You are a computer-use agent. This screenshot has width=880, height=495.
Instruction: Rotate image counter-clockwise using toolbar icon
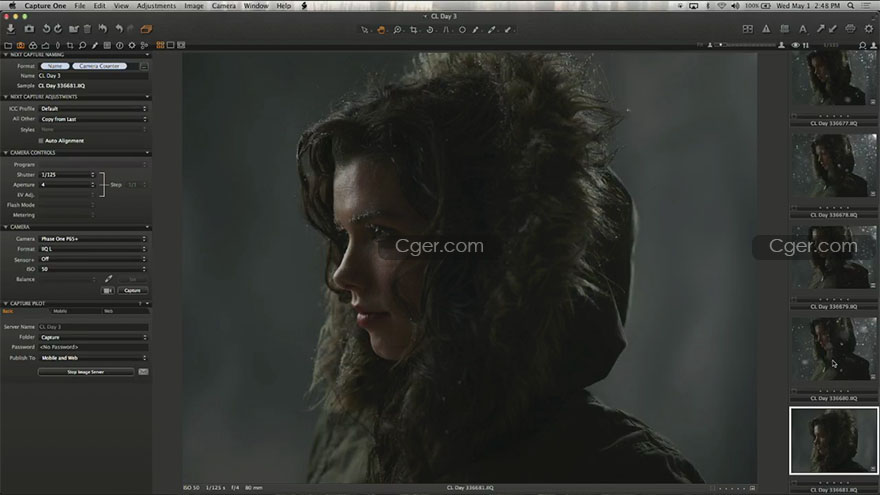coord(46,29)
